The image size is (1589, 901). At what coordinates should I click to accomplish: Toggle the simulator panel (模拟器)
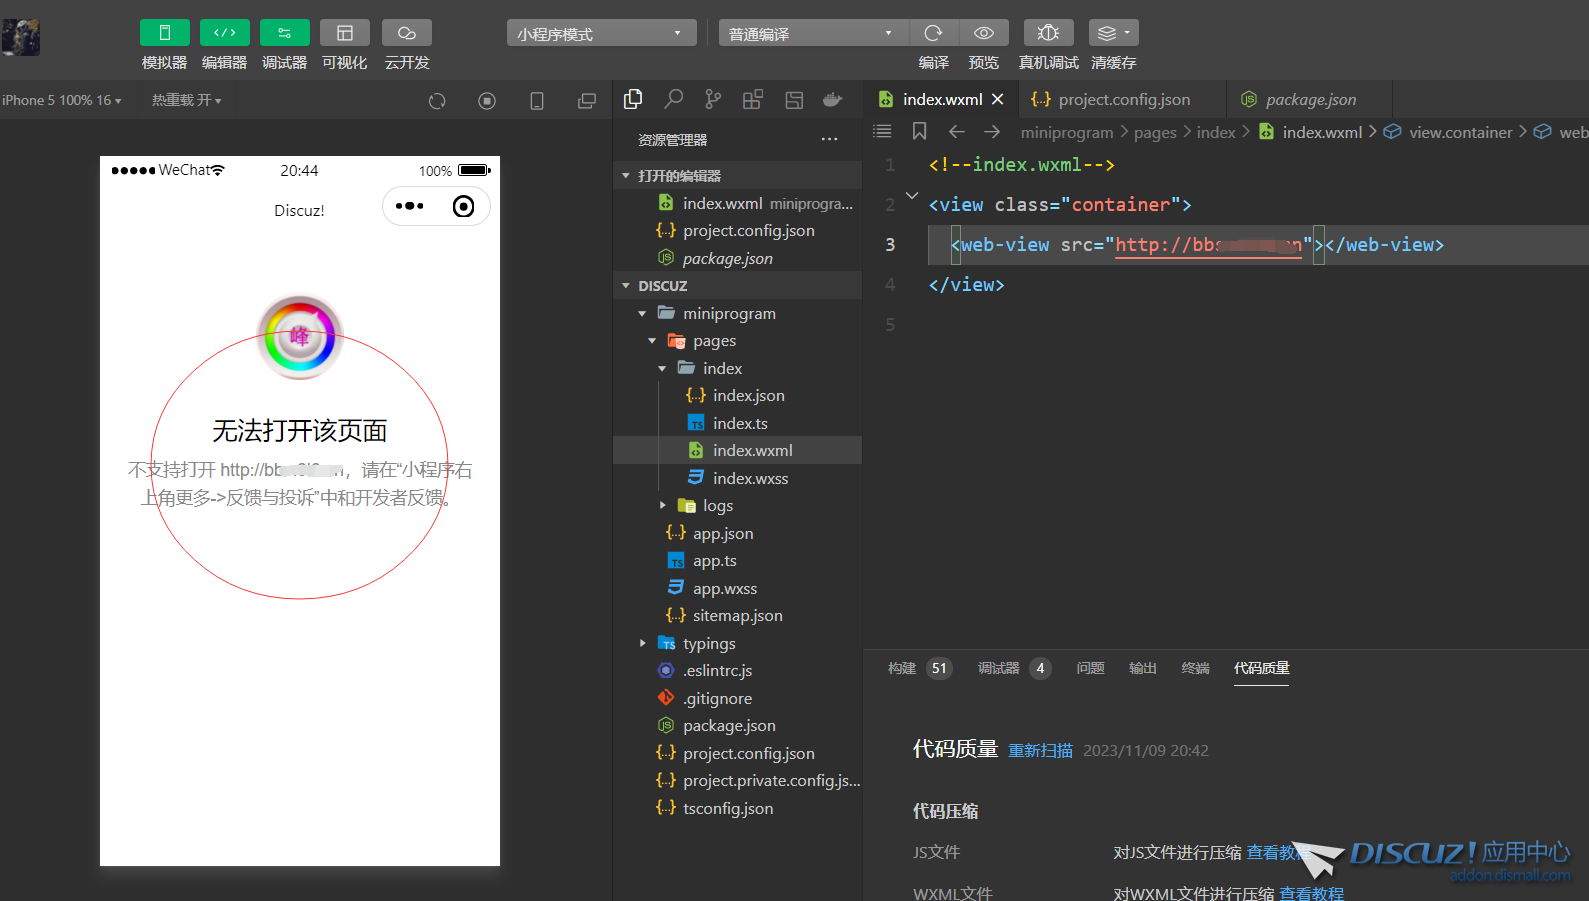164,33
